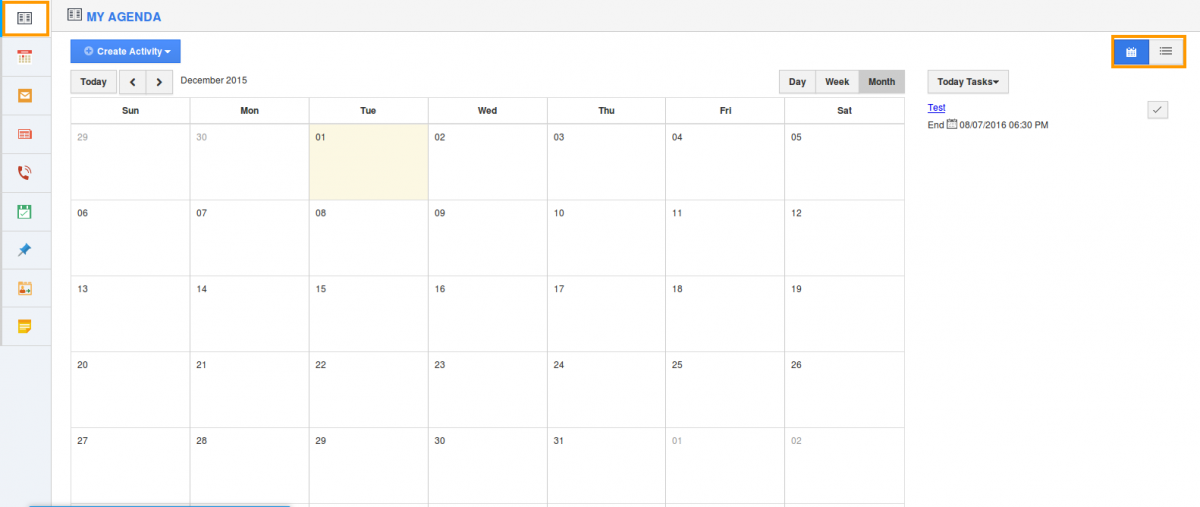The image size is (1200, 507).
Task: Switch to Day view
Action: 797,82
